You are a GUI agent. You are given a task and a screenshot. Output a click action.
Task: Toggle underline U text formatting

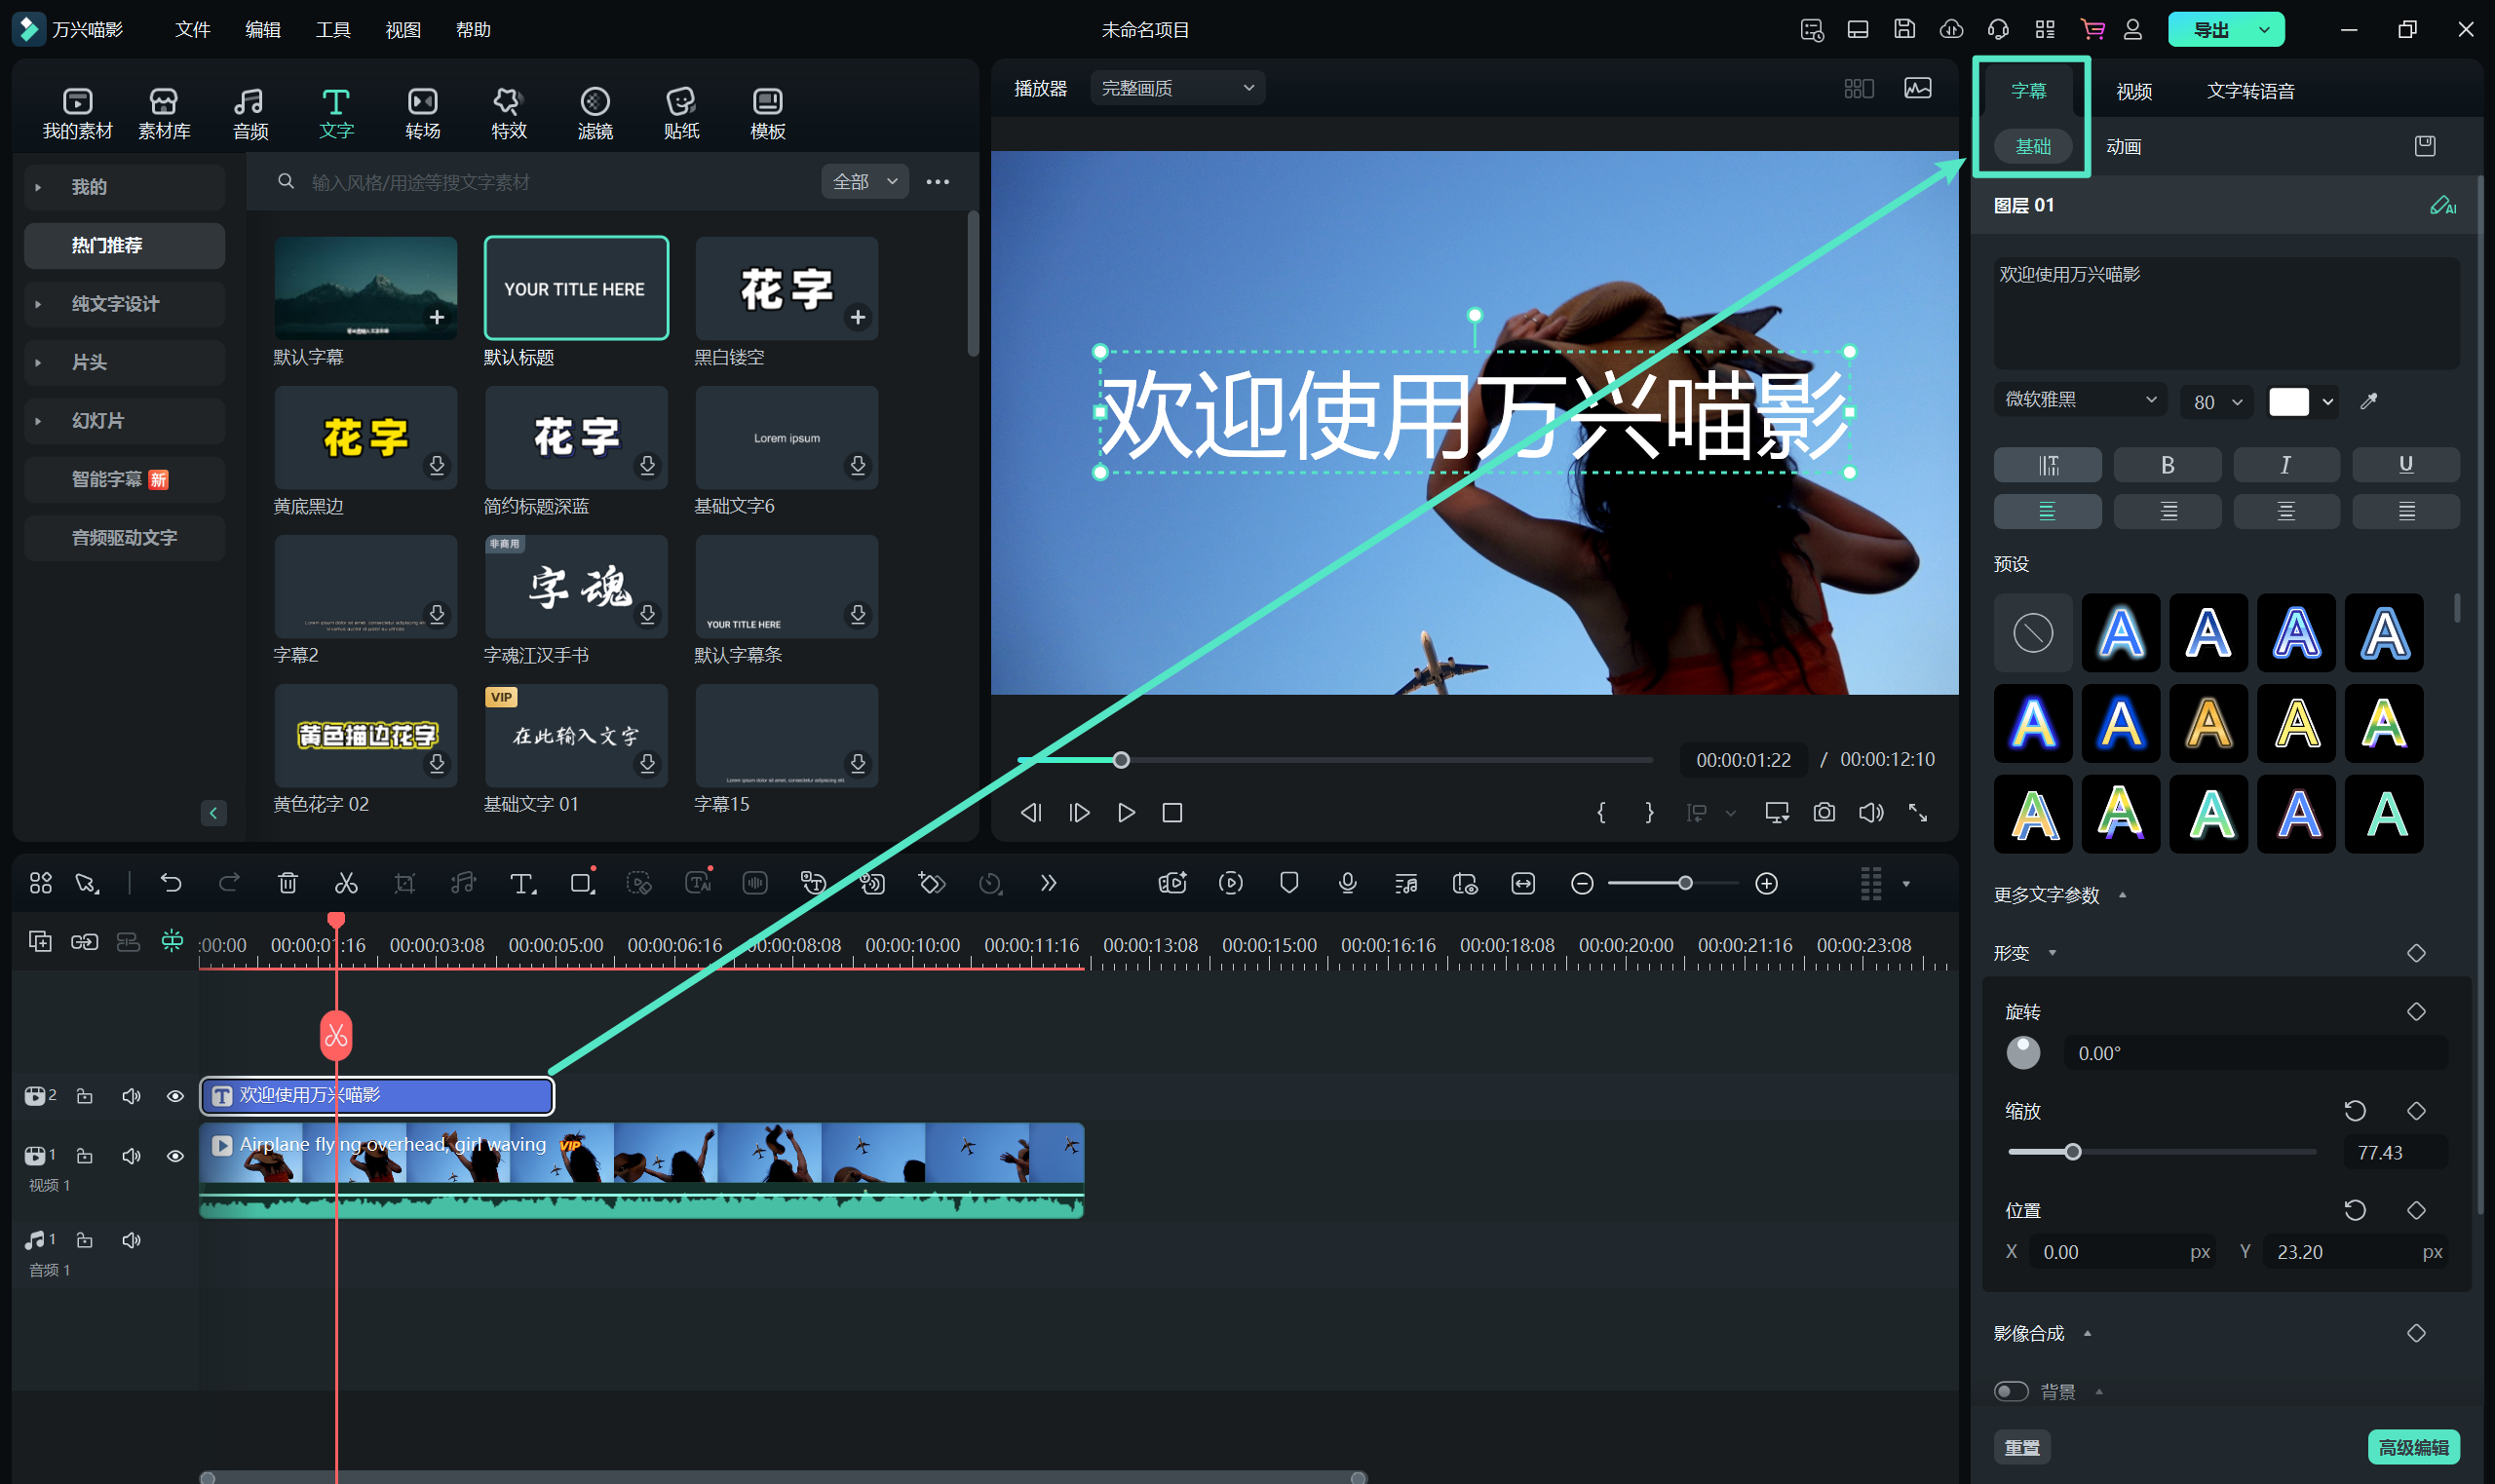(2405, 465)
